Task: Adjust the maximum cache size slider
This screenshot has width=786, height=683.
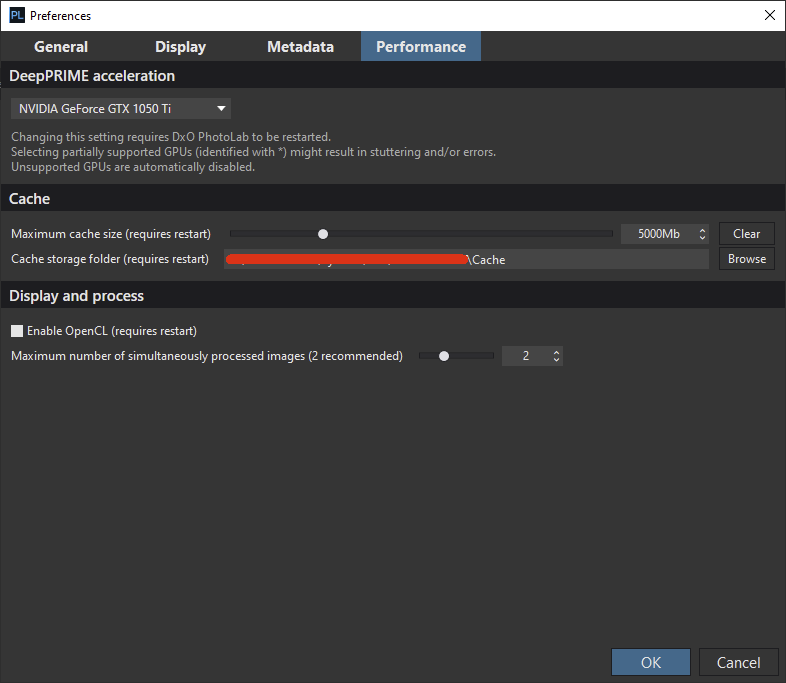Action: tap(323, 234)
